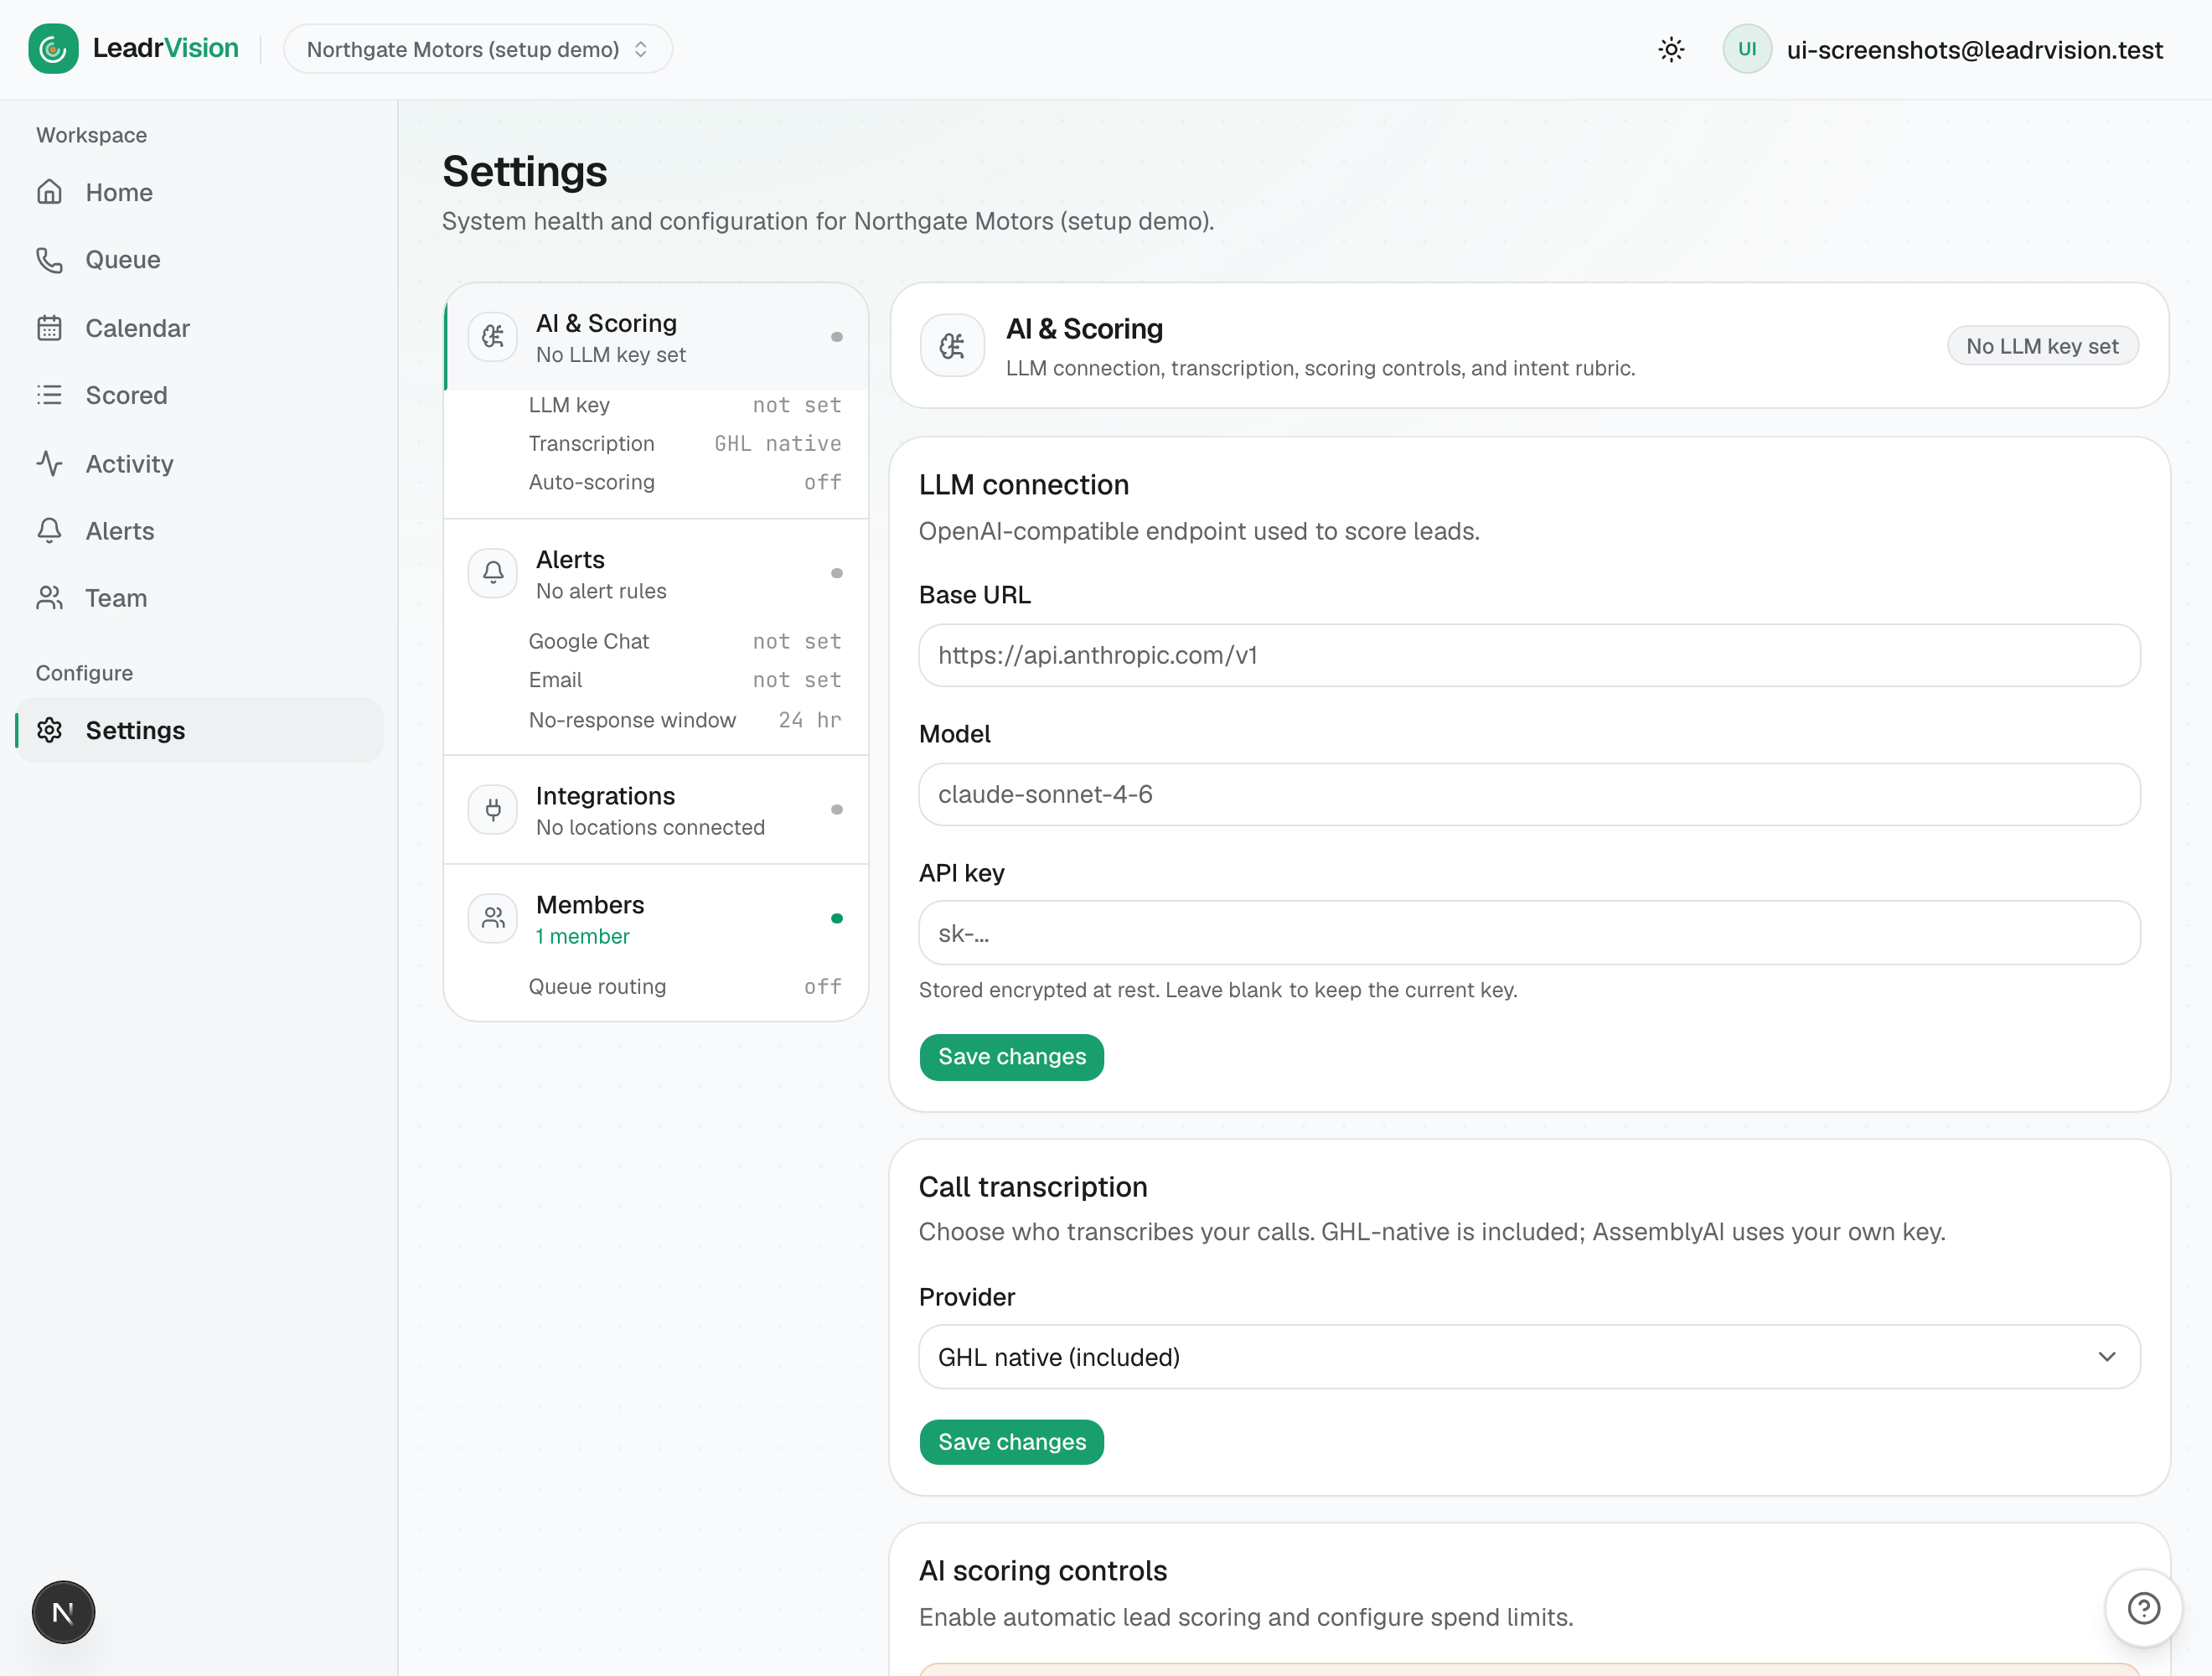Select the Members settings section
The width and height of the screenshot is (2212, 1676).
tap(656, 918)
